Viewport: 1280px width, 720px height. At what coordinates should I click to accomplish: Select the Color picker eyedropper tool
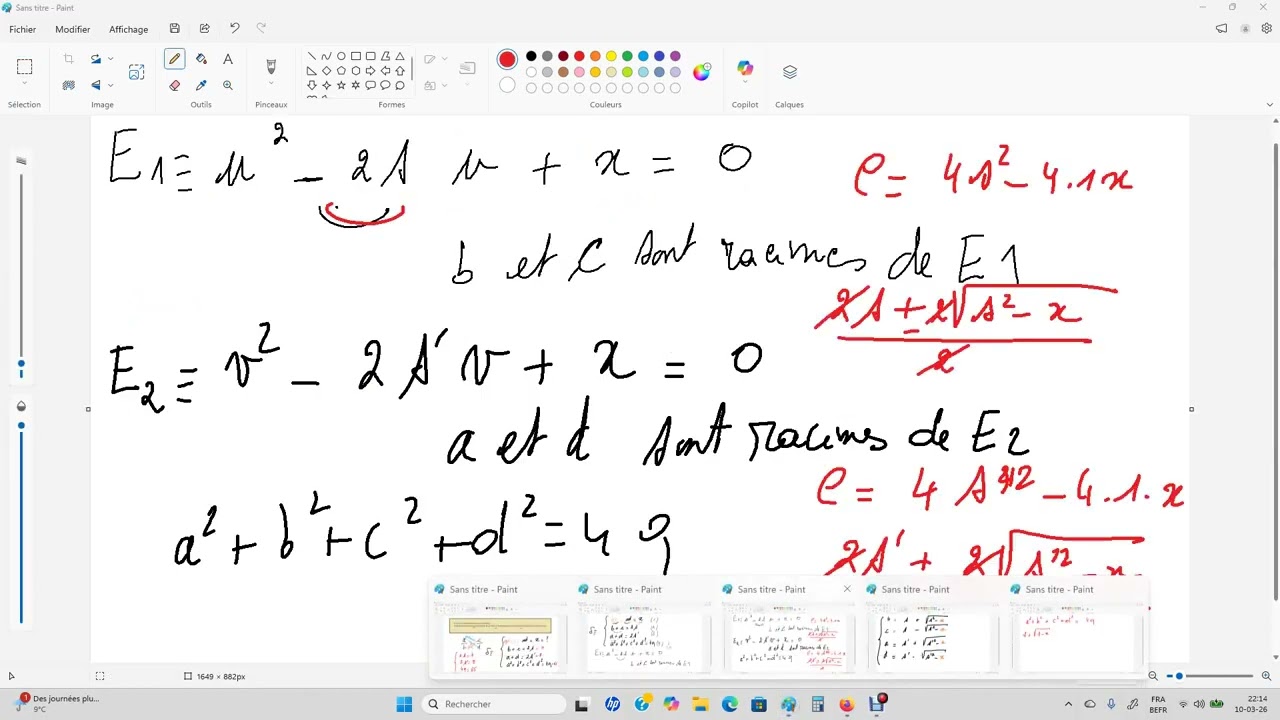(201, 86)
